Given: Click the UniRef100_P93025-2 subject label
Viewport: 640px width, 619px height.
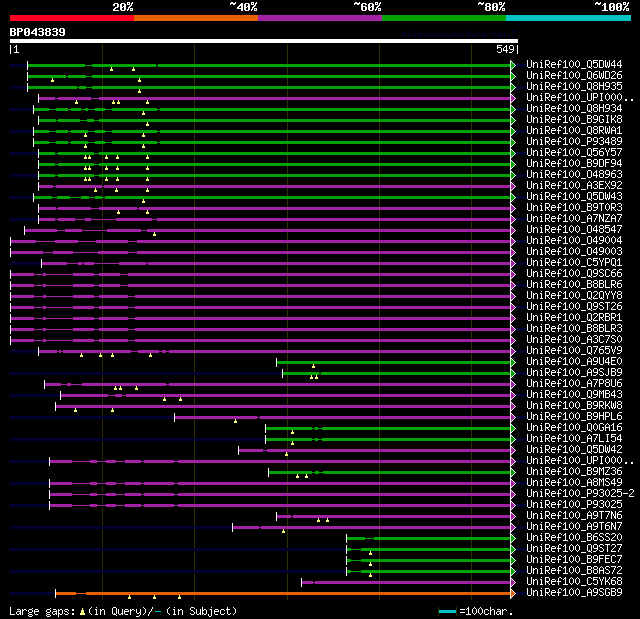Looking at the screenshot, I should (x=580, y=494).
